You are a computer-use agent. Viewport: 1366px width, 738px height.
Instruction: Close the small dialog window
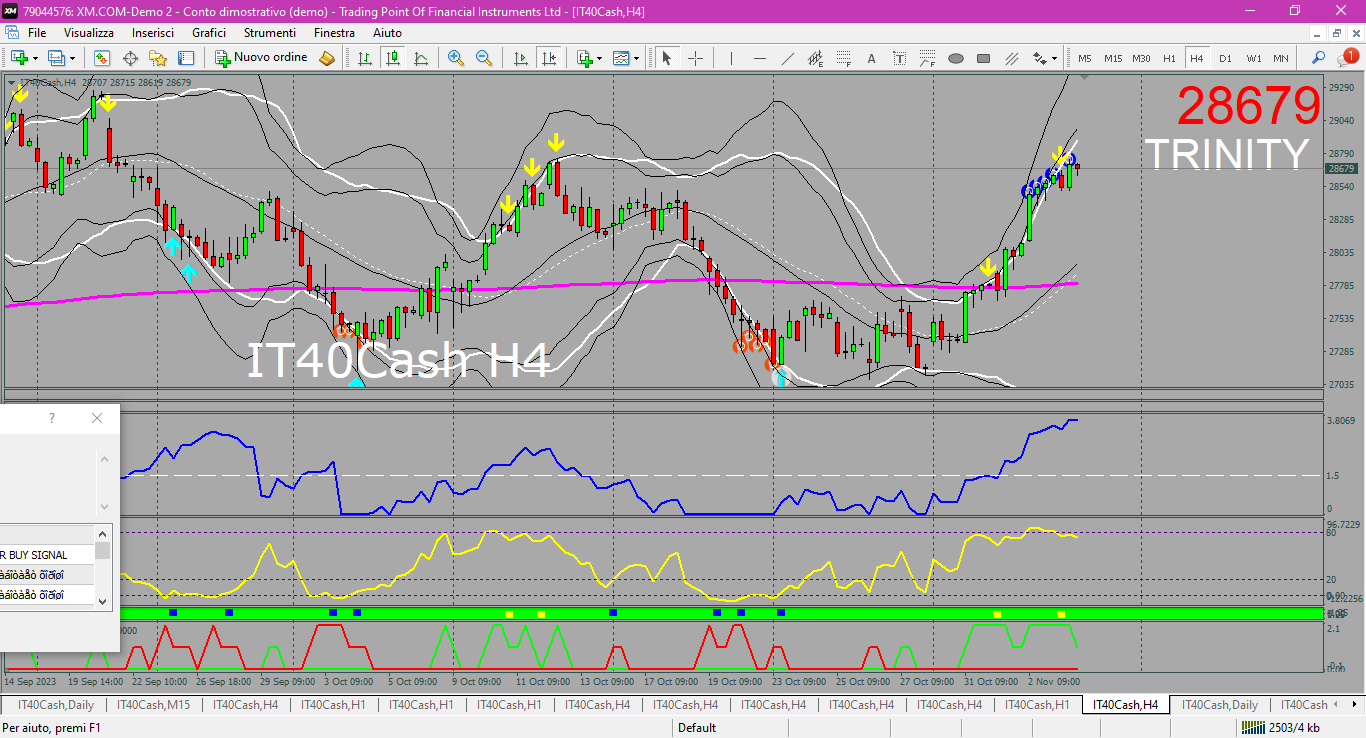[97, 418]
